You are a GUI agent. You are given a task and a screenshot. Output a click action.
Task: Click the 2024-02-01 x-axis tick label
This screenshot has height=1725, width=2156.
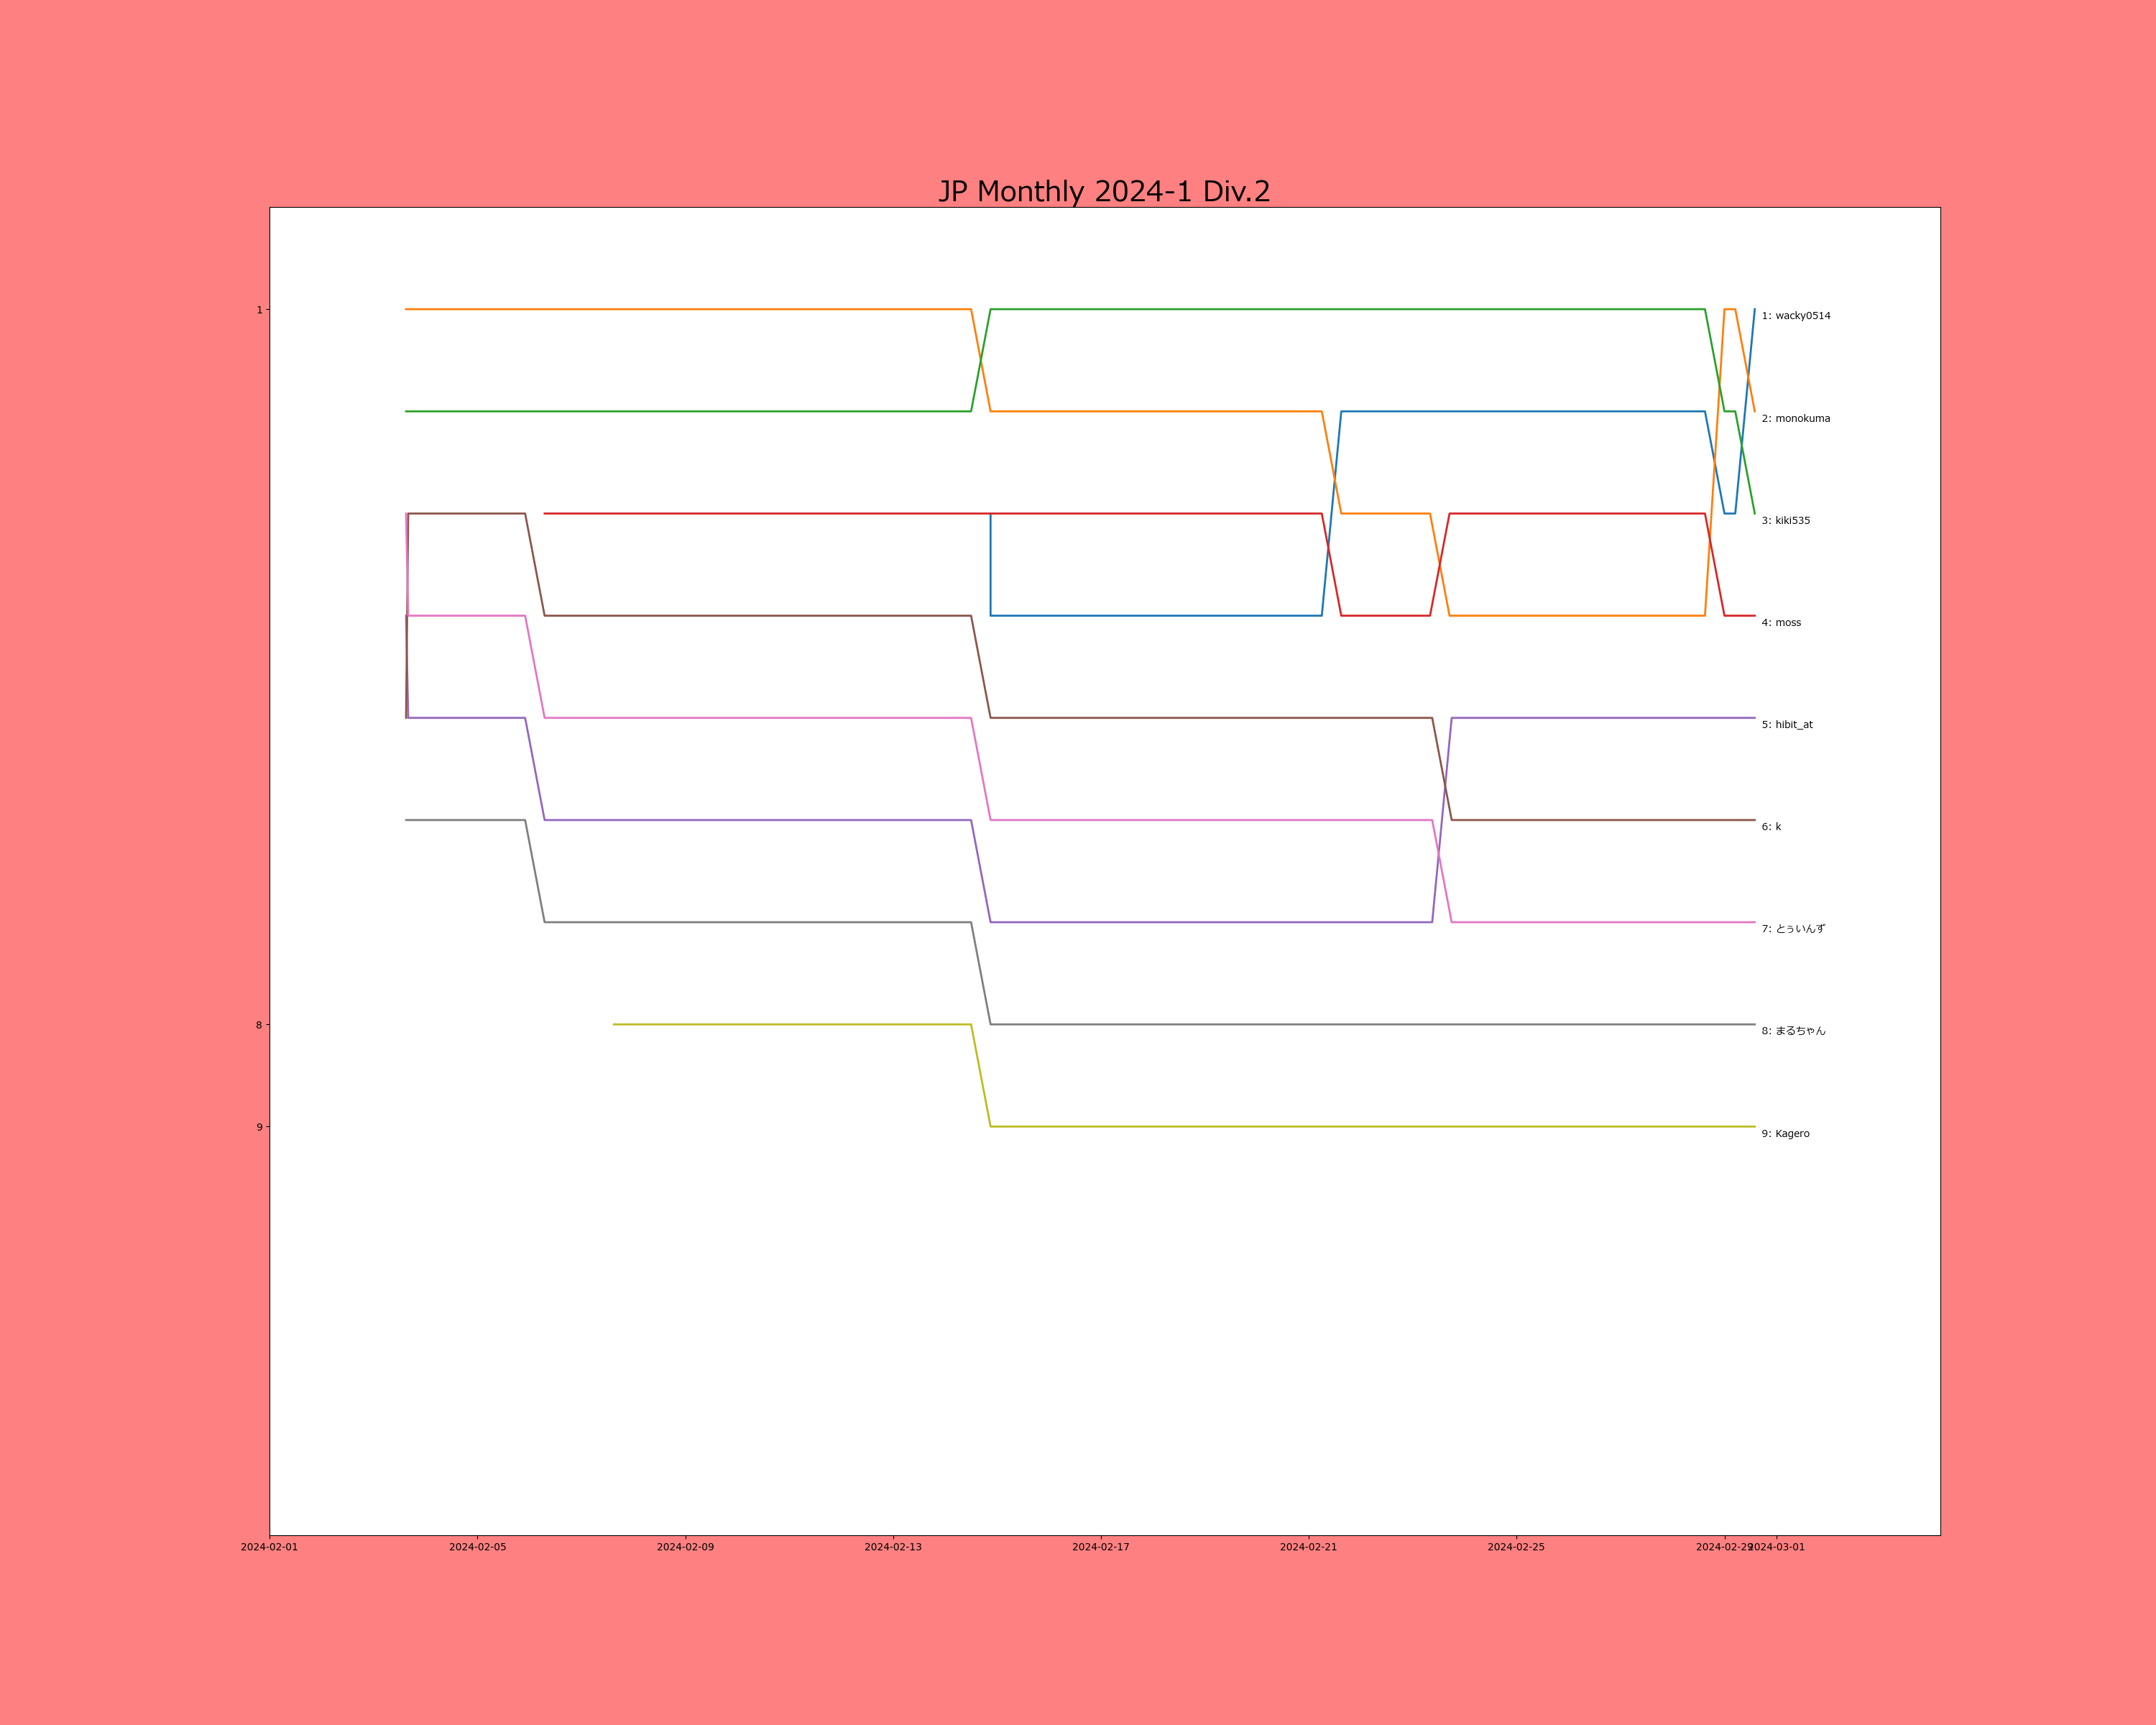coord(269,1547)
